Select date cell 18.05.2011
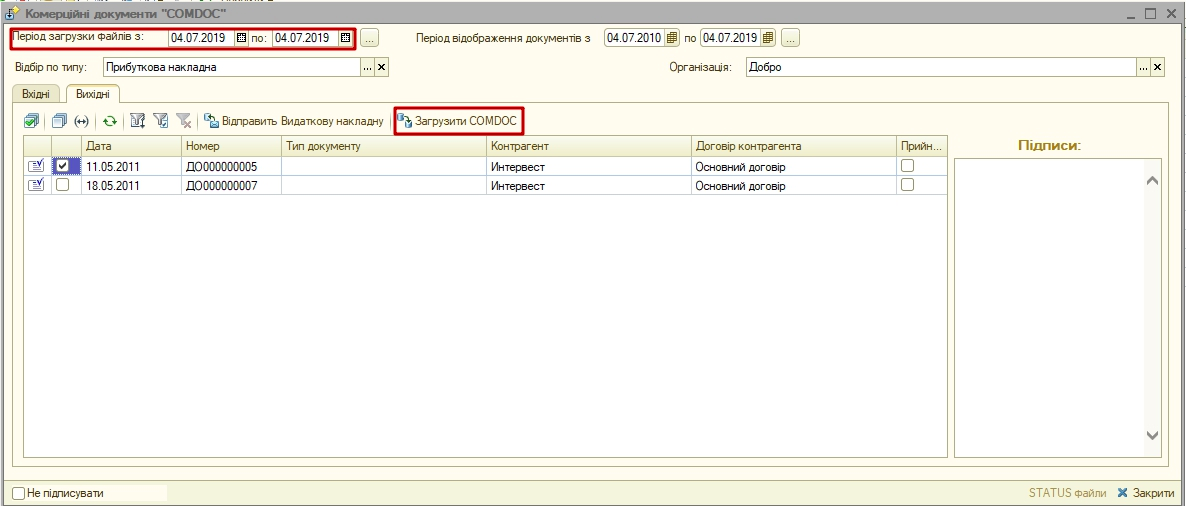 pos(132,185)
